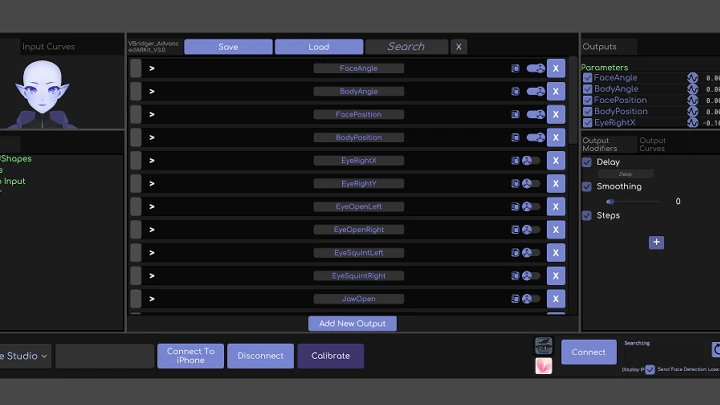Viewport: 720px width, 405px height.
Task: Open curve graph for EyeRightX parameter
Action: [x=692, y=123]
